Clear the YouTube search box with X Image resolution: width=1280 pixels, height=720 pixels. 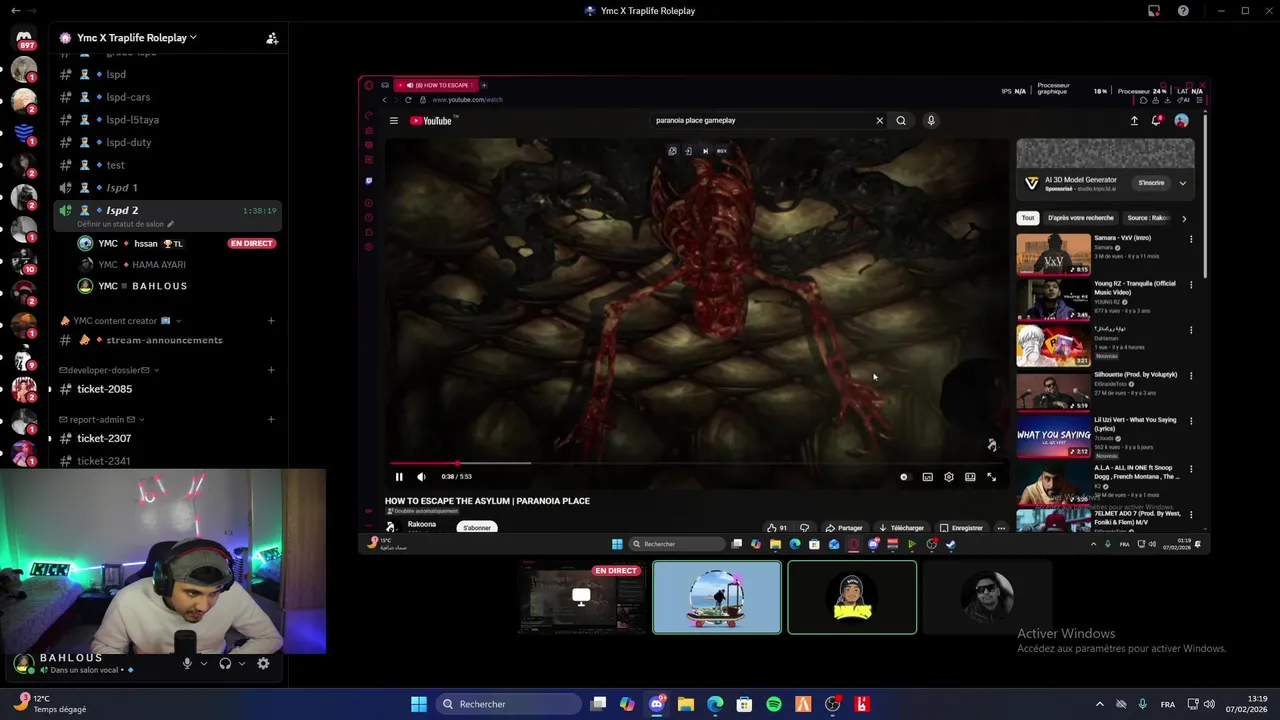pyautogui.click(x=880, y=121)
